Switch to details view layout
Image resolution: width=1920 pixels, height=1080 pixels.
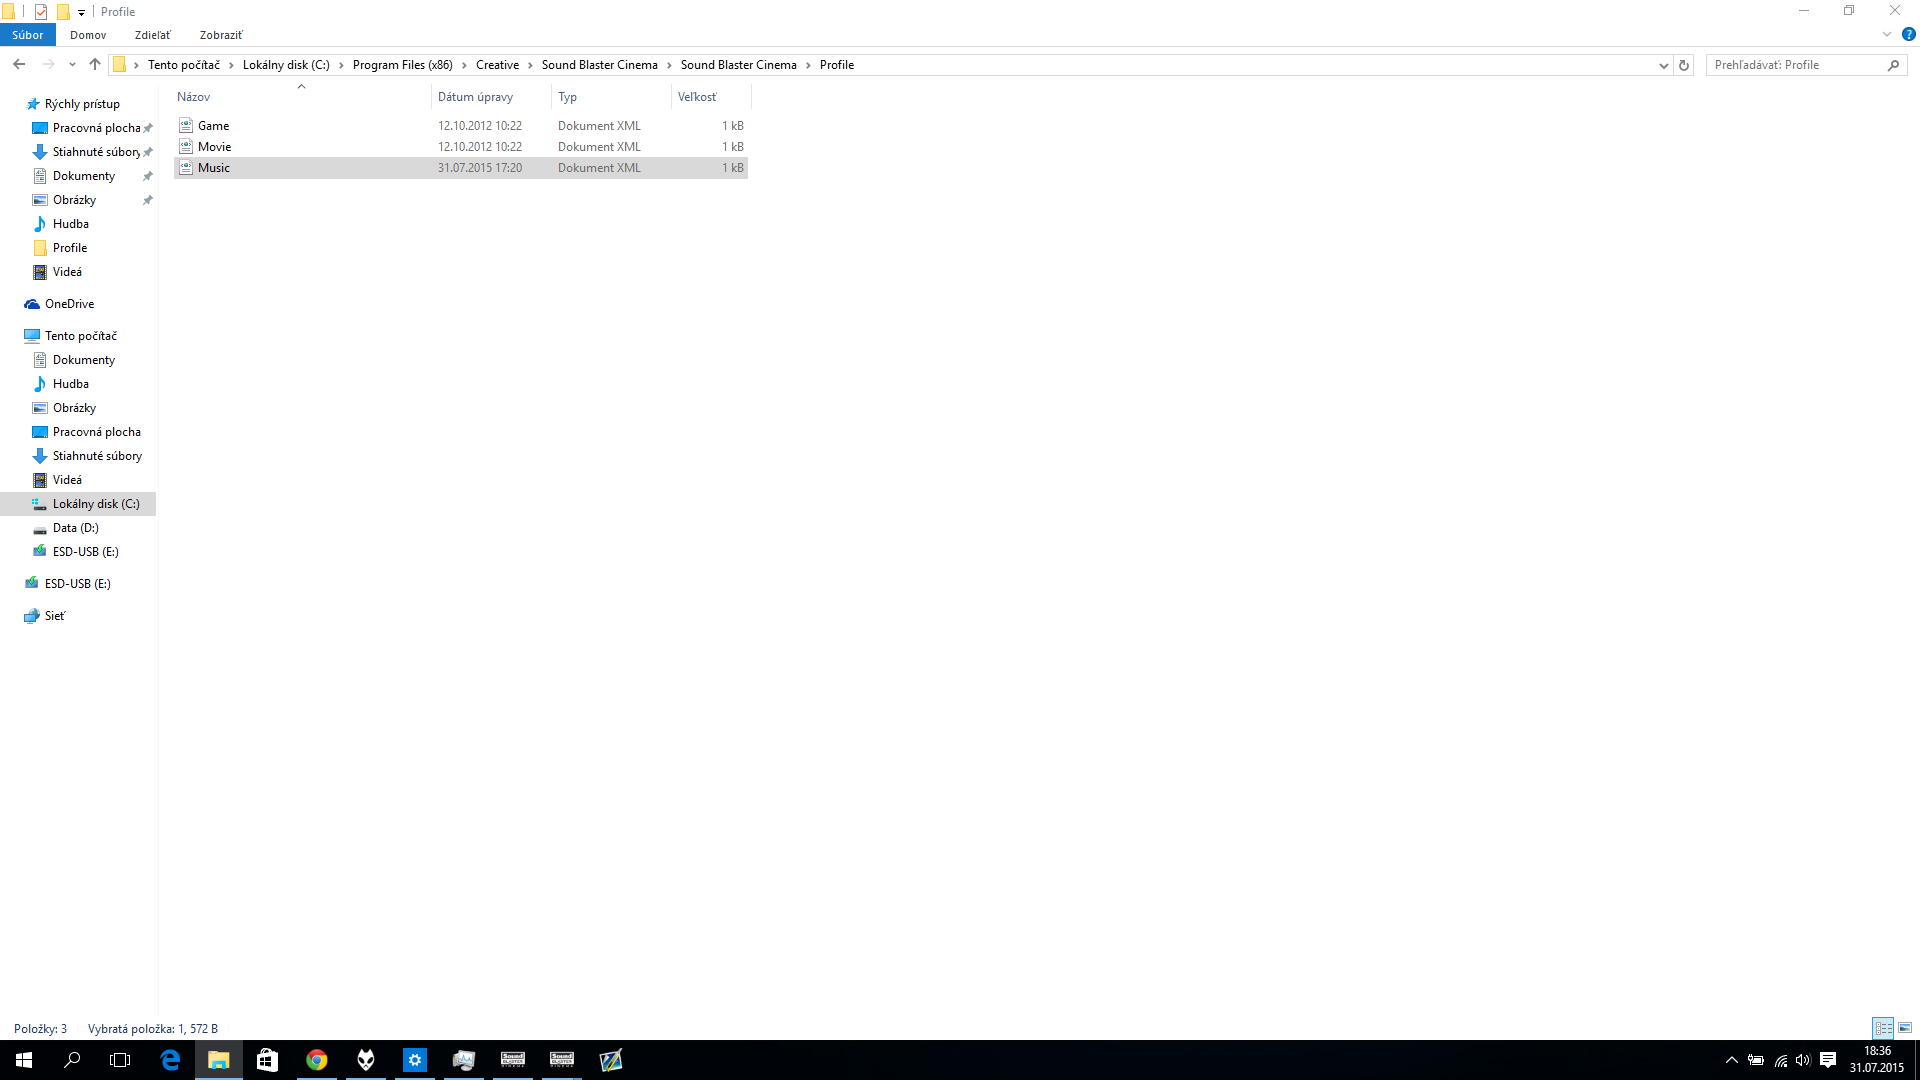pyautogui.click(x=1883, y=1028)
